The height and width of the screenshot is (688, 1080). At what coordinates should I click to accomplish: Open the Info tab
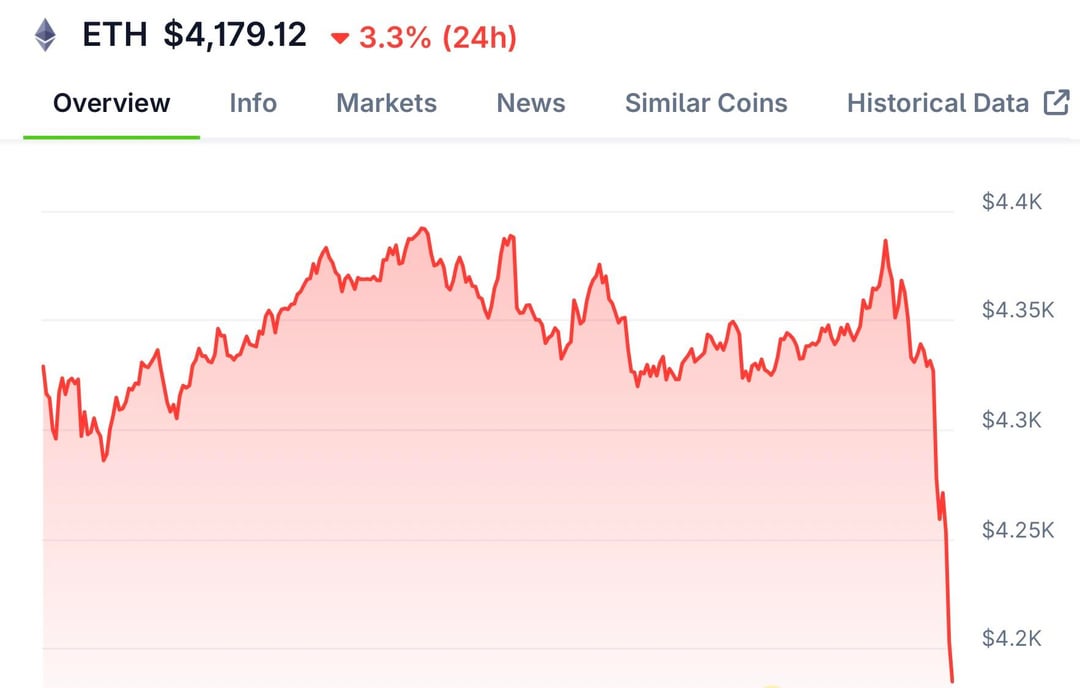[x=253, y=103]
